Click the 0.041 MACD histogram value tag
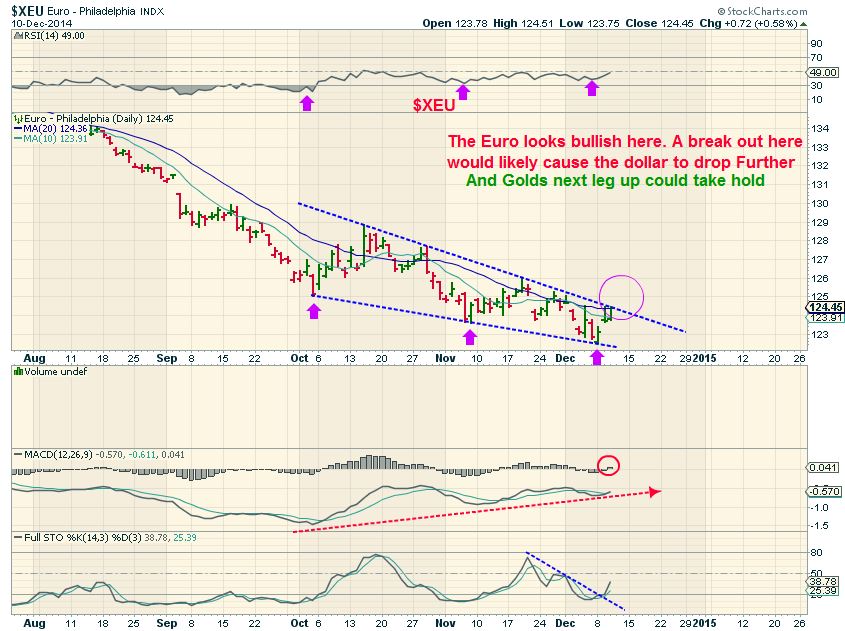The height and width of the screenshot is (631, 845). pyautogui.click(x=823, y=467)
